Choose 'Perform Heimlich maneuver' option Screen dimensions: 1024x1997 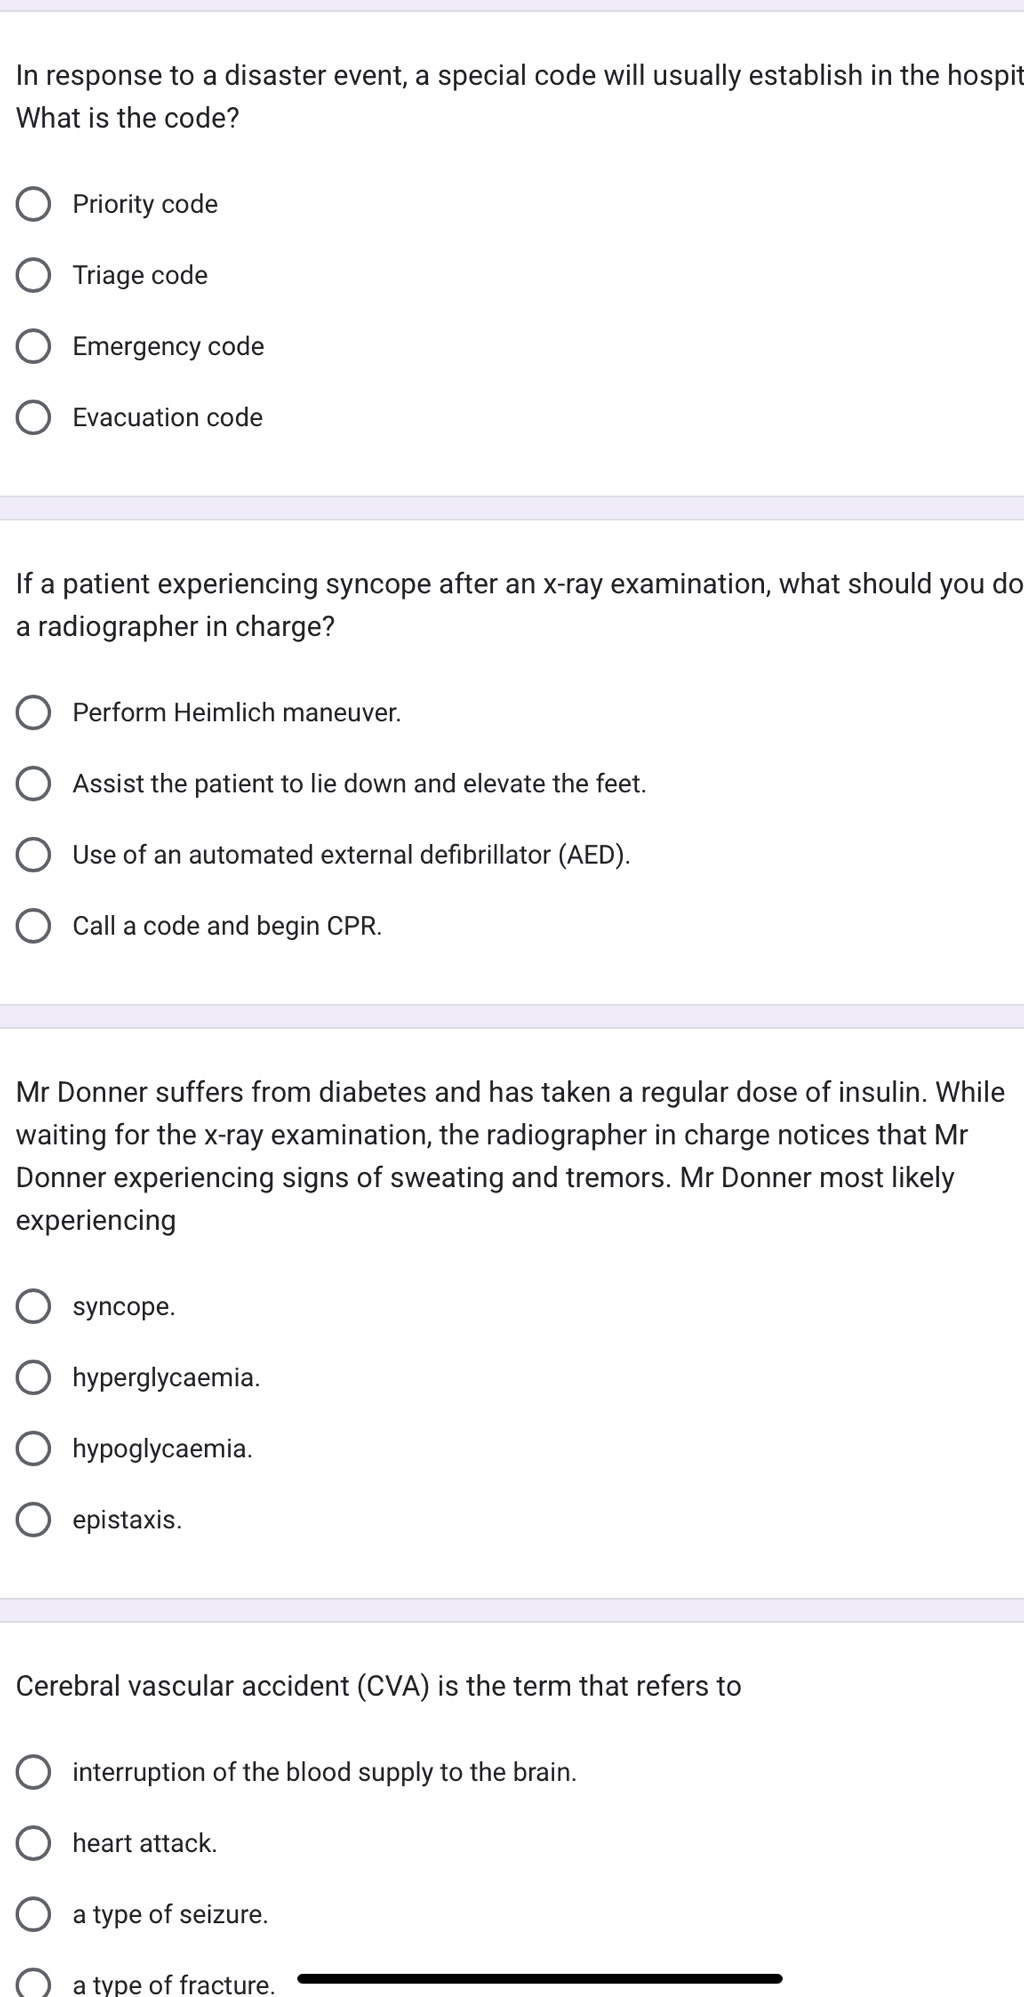34,713
